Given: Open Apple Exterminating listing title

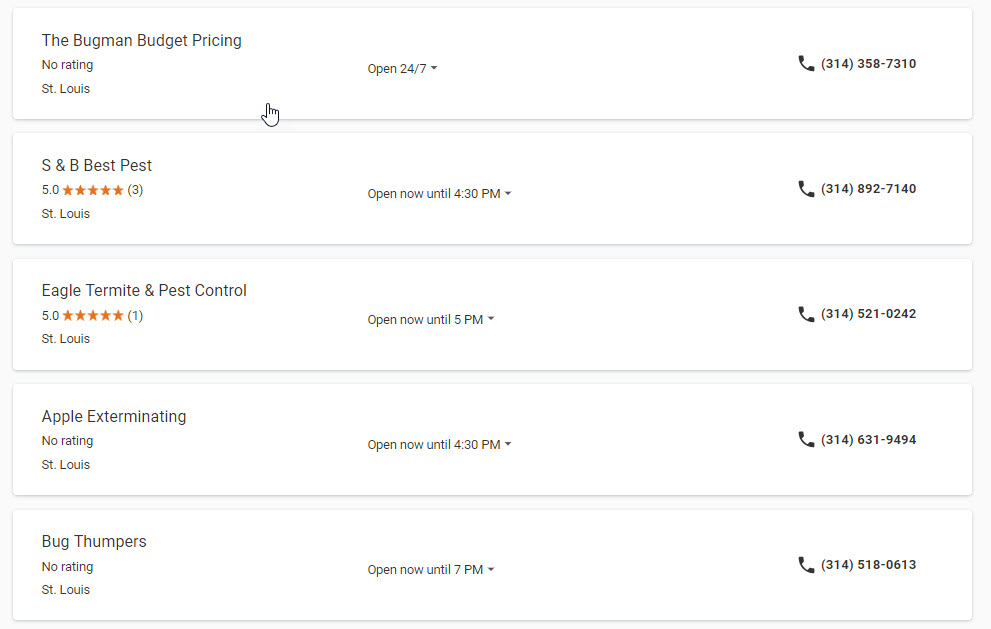Looking at the screenshot, I should [x=114, y=417].
